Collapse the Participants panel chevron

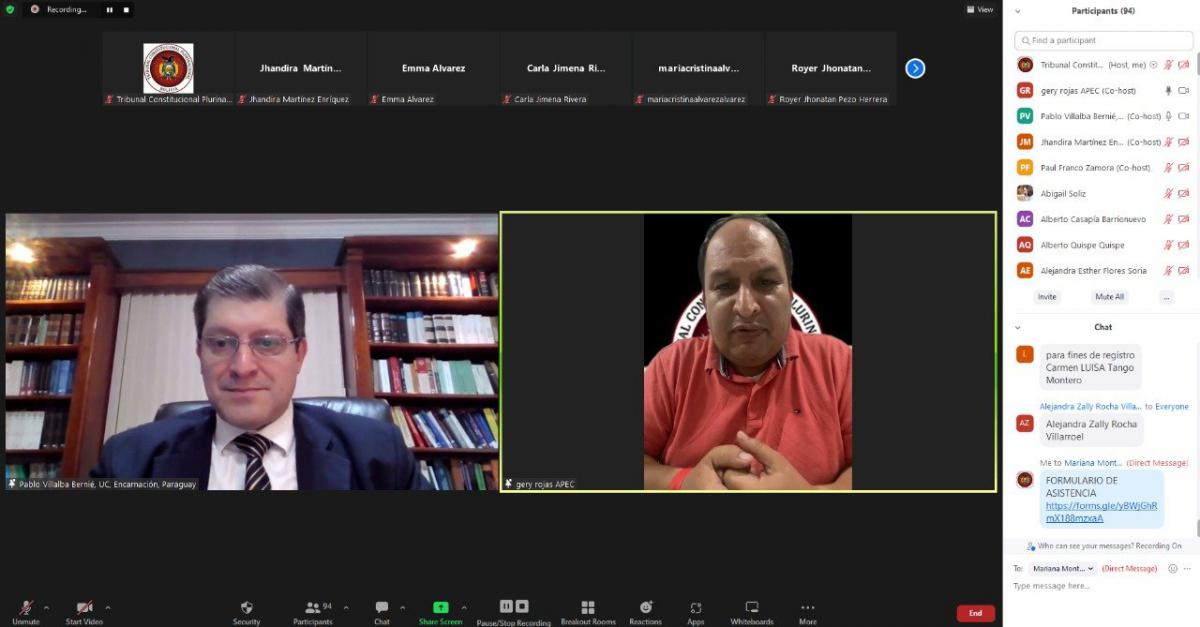[1018, 11]
